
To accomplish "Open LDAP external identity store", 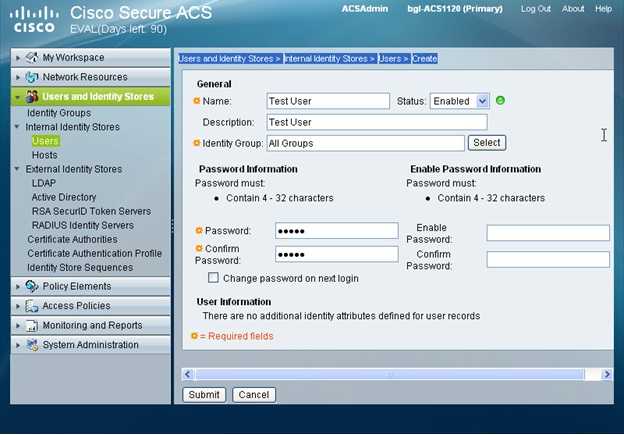I will (x=44, y=183).
